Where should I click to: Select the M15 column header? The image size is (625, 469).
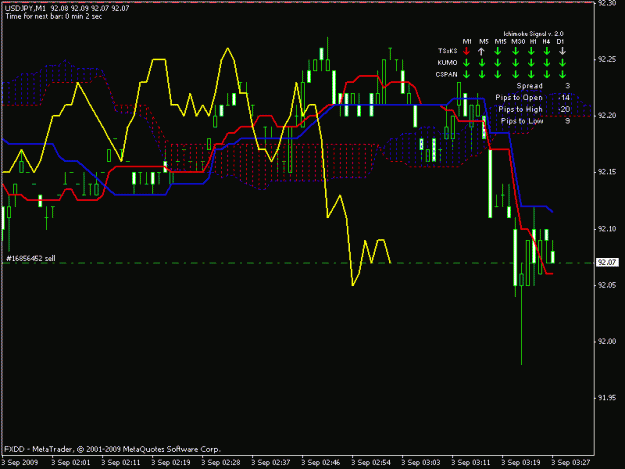pos(500,41)
